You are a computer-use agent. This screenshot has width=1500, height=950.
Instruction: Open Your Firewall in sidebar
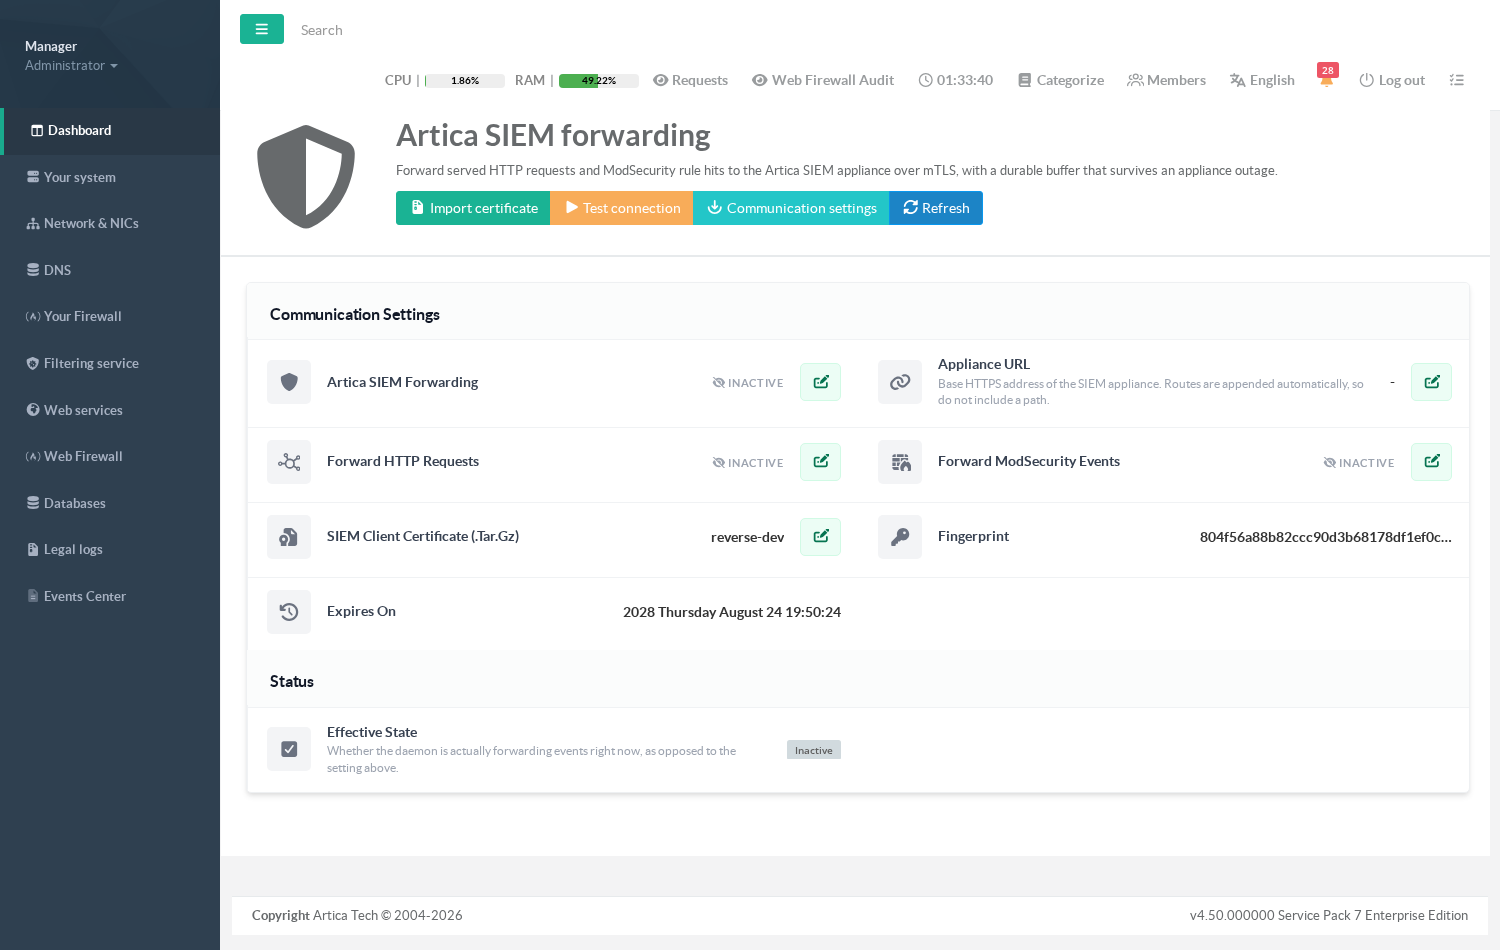coord(110,316)
